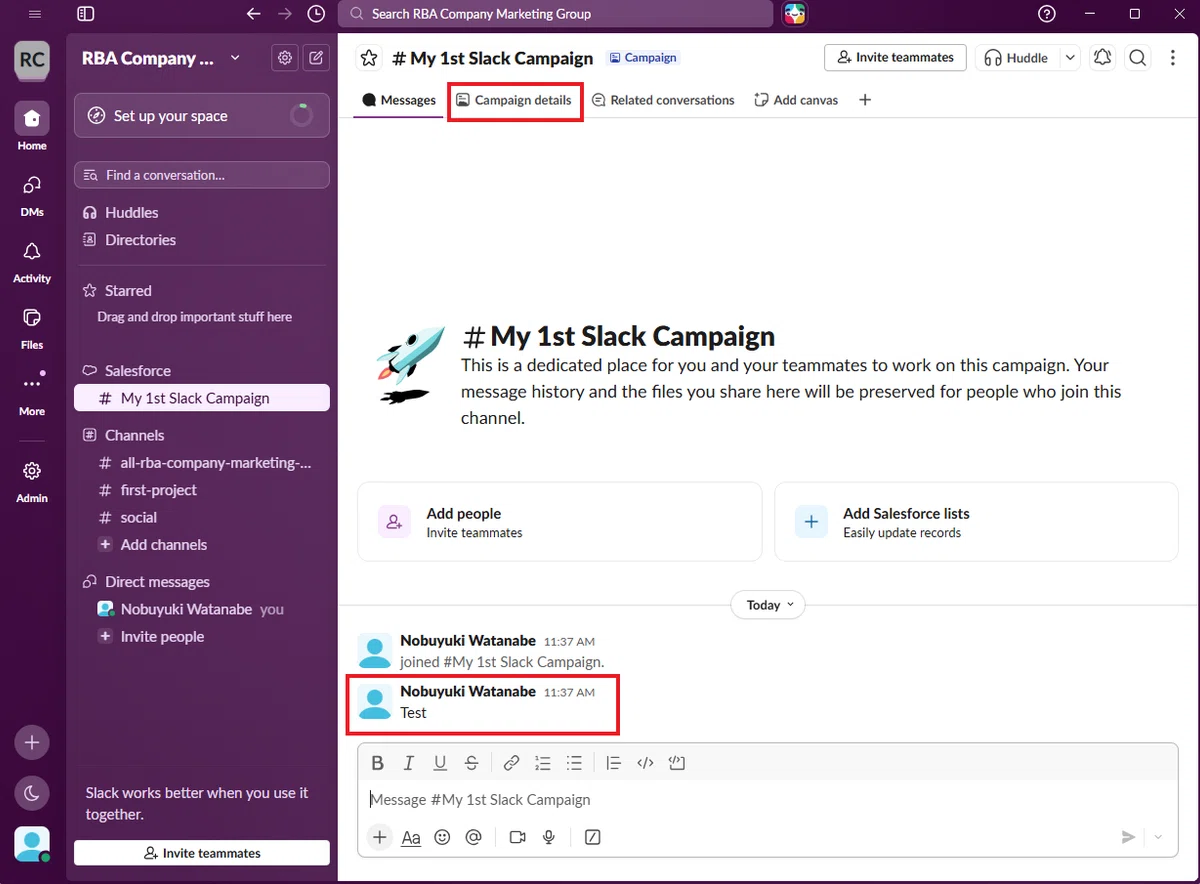This screenshot has width=1200, height=884.
Task: Search in channel with the magnifier icon
Action: coord(1137,58)
